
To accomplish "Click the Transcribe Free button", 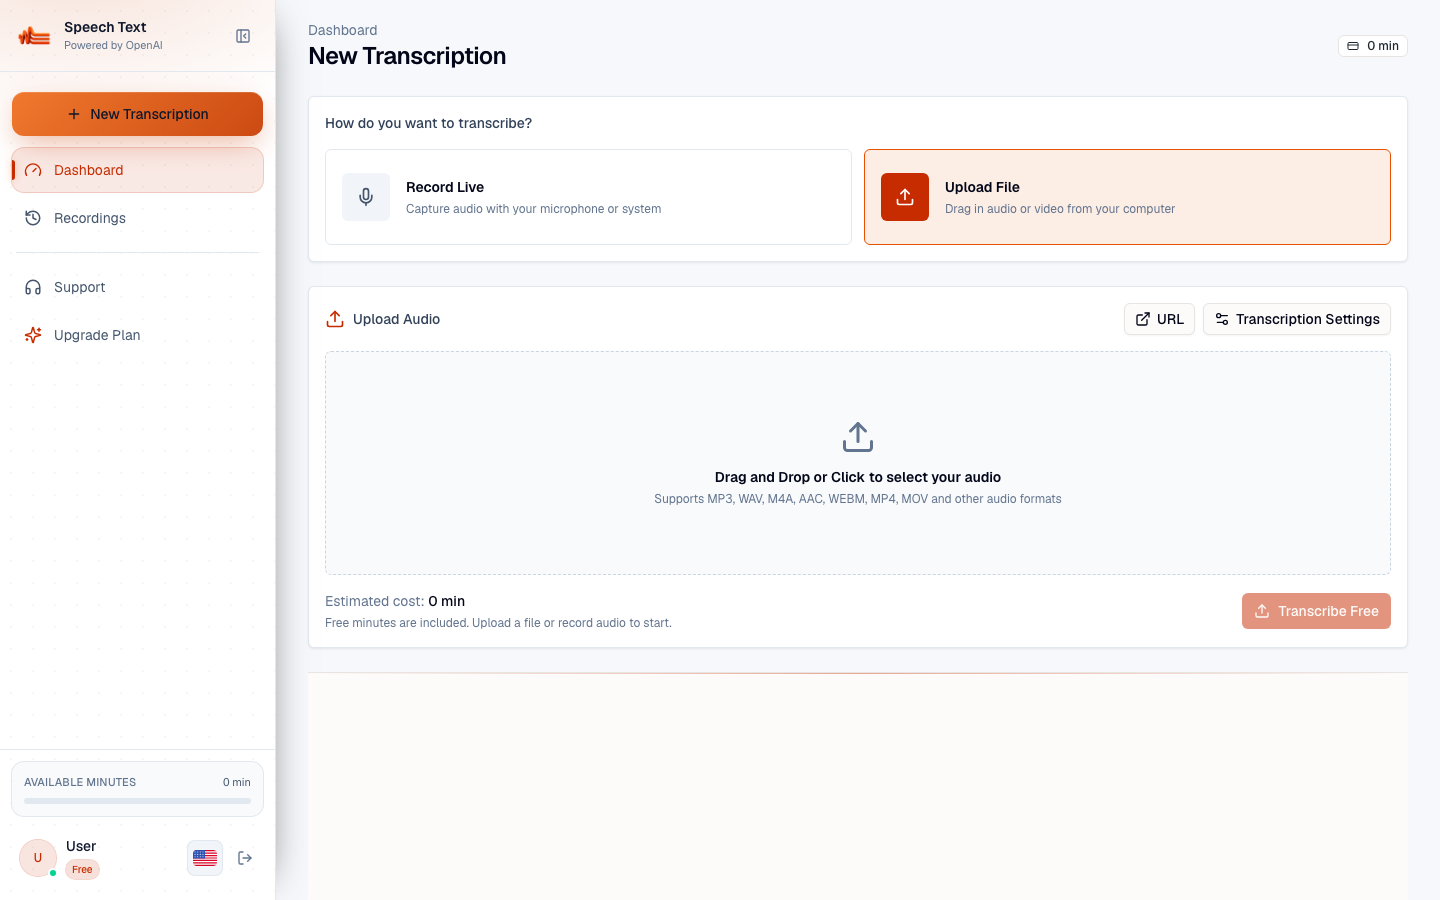I will (x=1316, y=611).
